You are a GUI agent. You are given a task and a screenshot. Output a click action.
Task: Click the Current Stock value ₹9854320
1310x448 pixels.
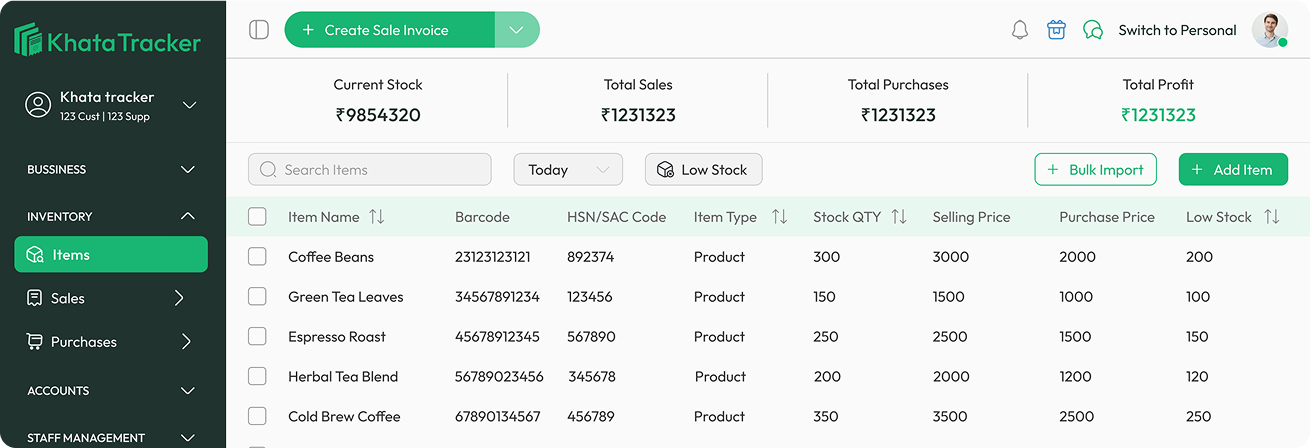[378, 115]
